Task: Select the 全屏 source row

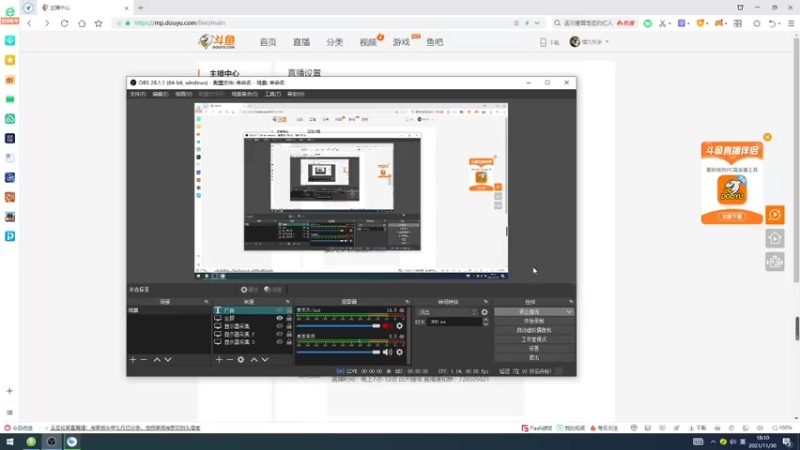Action: point(253,318)
